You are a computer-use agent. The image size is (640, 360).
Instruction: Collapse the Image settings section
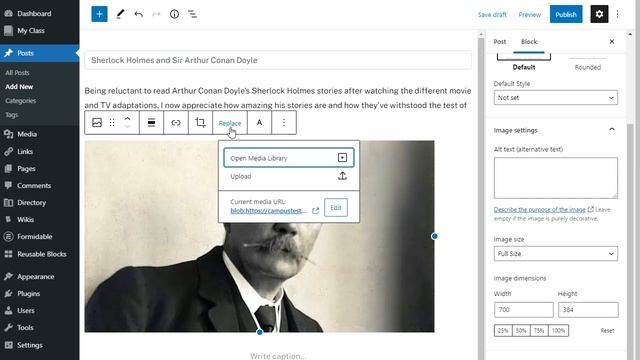(556, 130)
